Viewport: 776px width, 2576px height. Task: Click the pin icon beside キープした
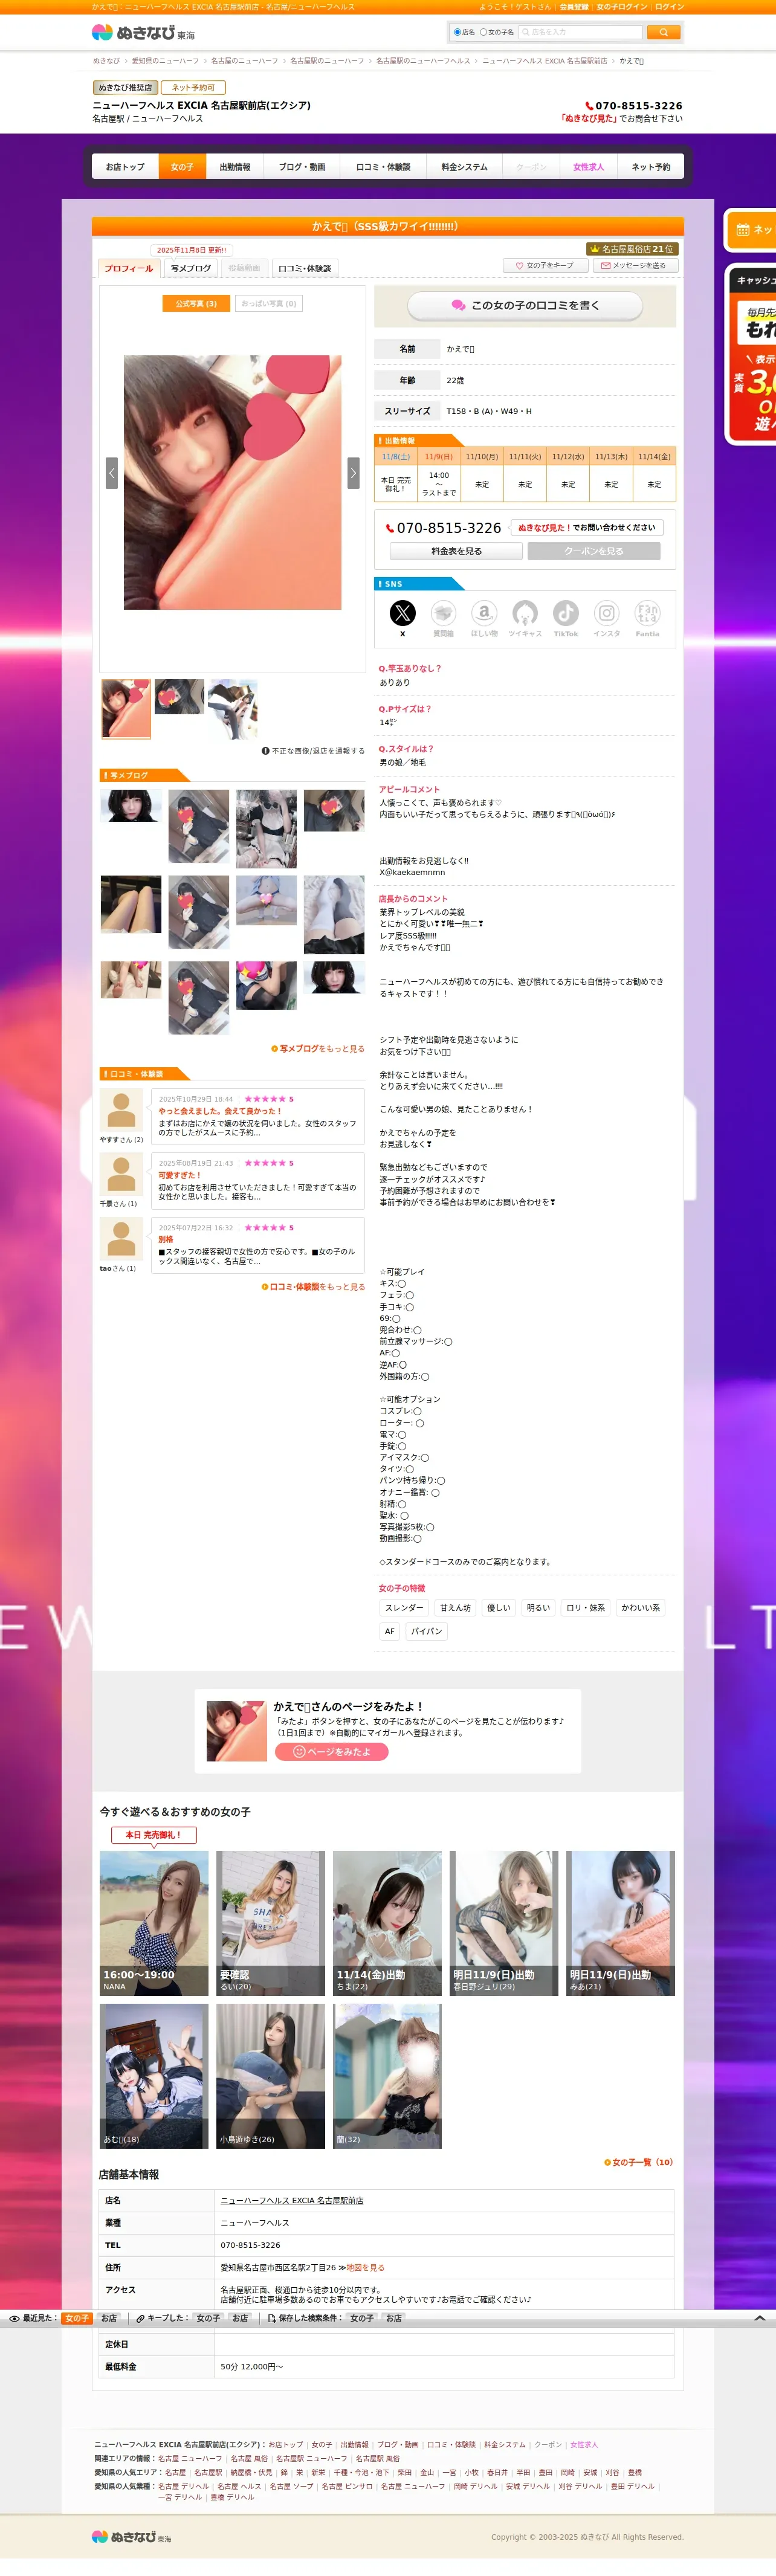(x=140, y=2318)
